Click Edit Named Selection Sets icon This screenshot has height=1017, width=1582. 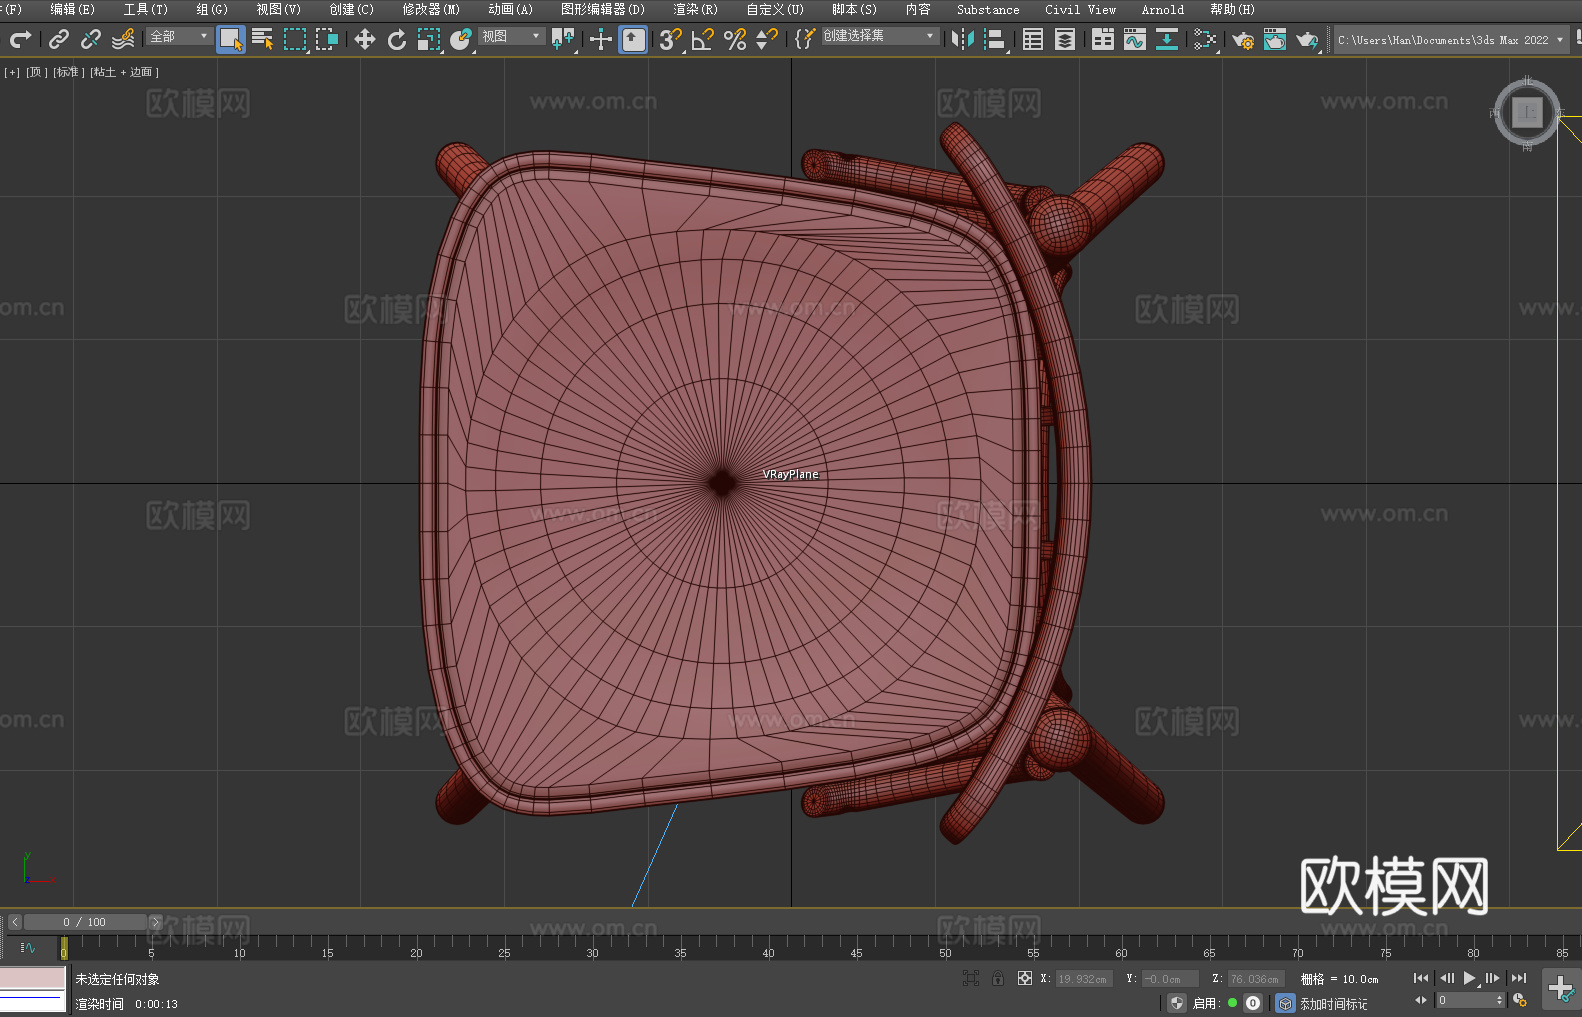tap(805, 39)
